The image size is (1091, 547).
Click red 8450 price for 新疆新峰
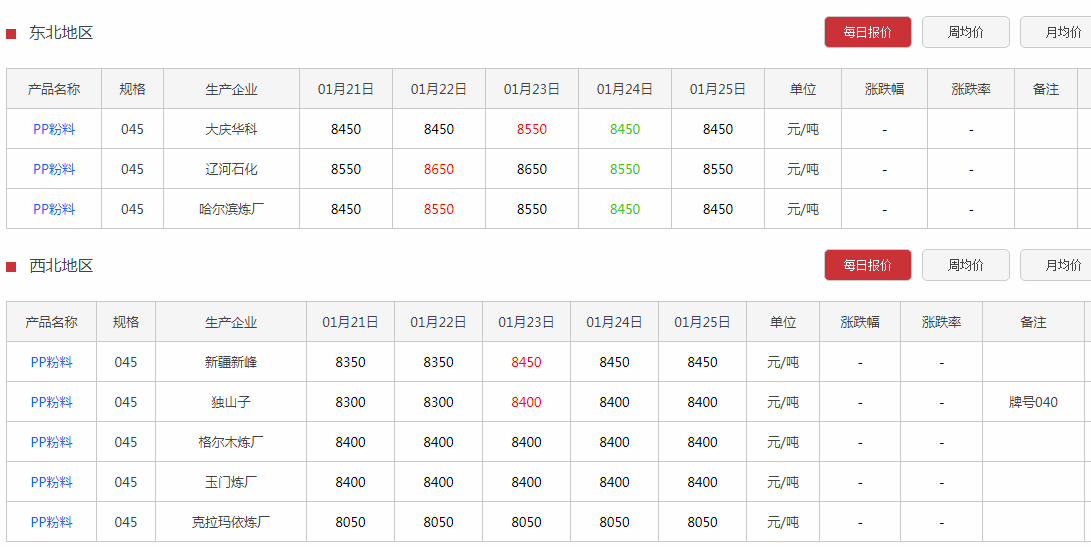coord(526,363)
